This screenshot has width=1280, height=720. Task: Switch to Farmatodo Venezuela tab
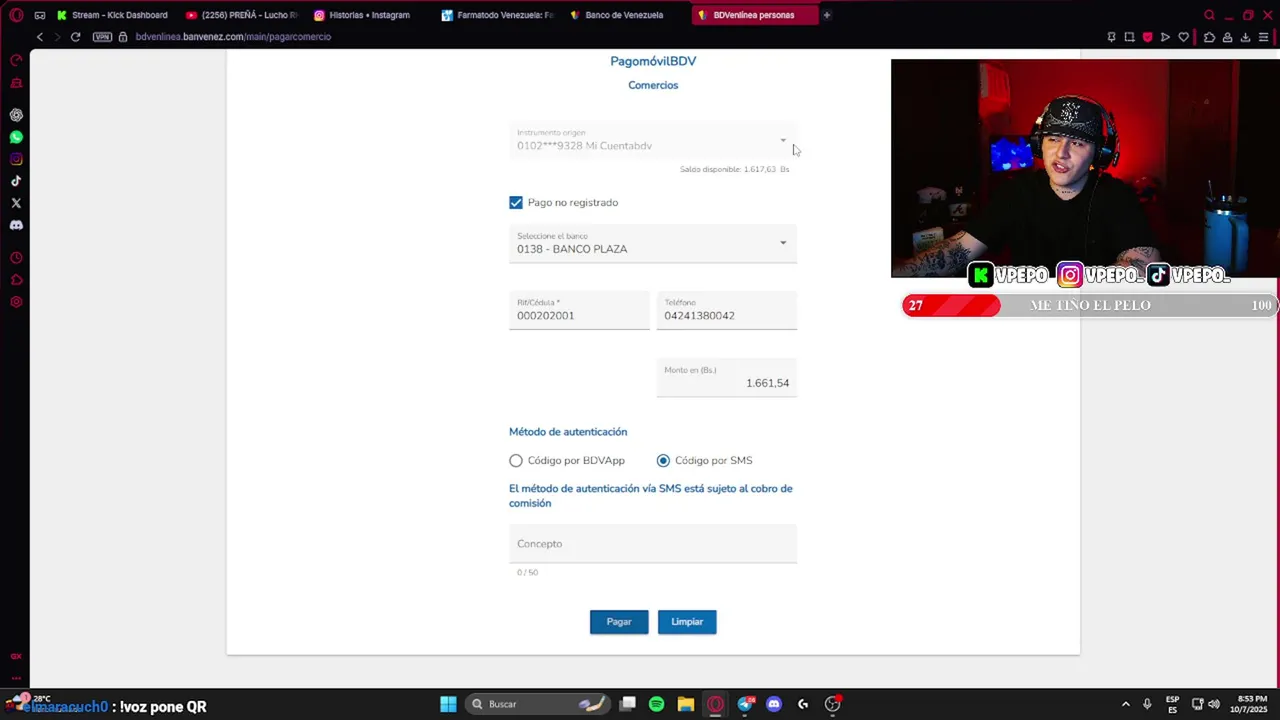500,15
